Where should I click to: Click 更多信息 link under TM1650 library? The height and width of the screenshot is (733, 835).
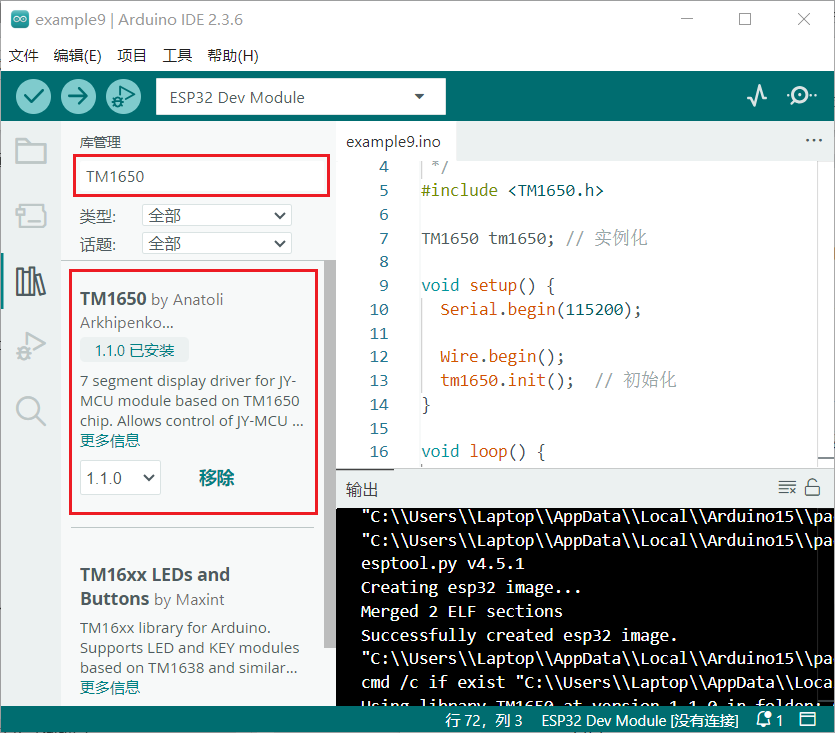110,441
